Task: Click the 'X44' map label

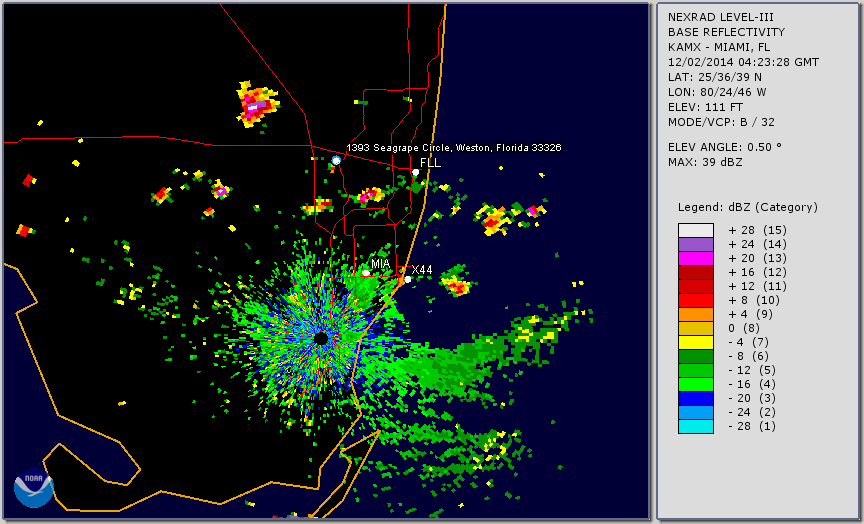Action: [422, 270]
